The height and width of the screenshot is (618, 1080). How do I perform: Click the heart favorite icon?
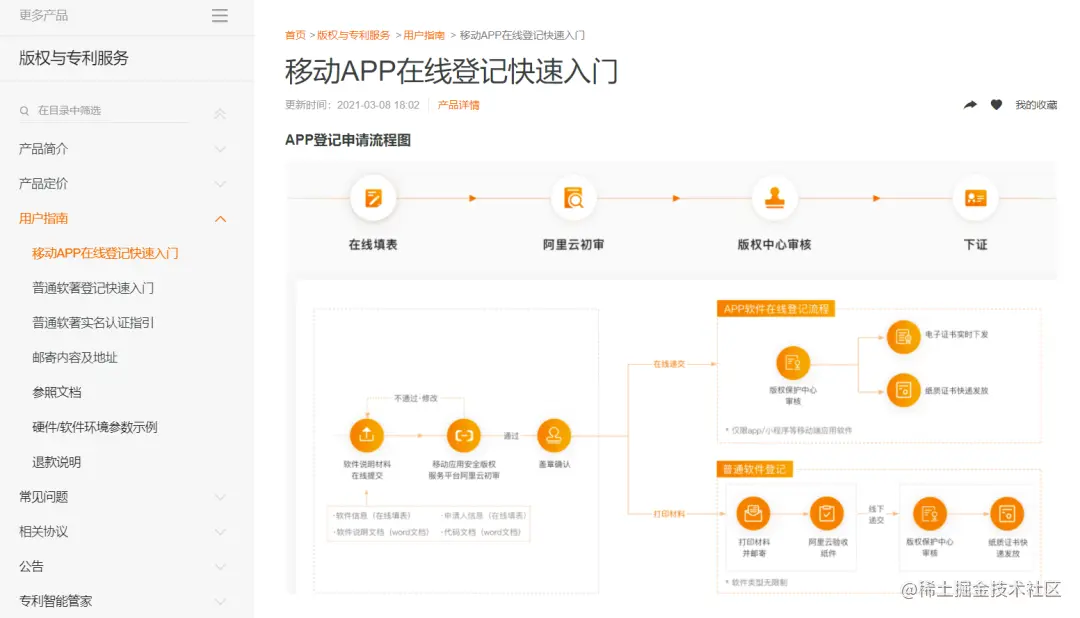(x=996, y=105)
